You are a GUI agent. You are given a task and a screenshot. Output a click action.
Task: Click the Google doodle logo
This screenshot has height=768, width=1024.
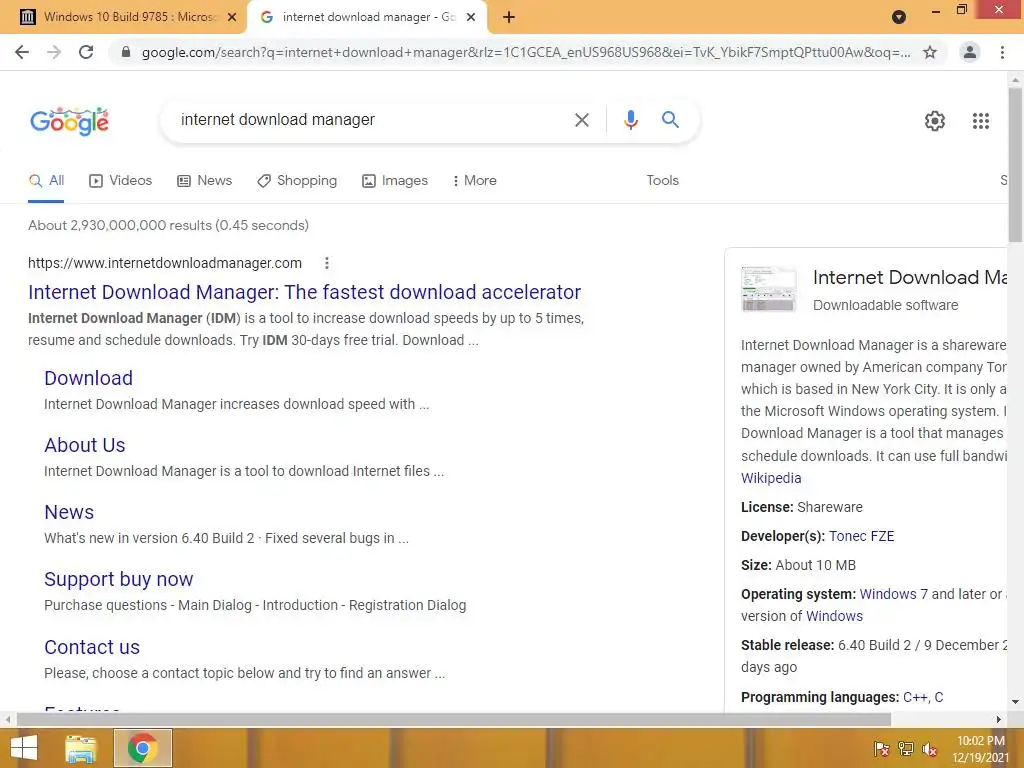[69, 121]
